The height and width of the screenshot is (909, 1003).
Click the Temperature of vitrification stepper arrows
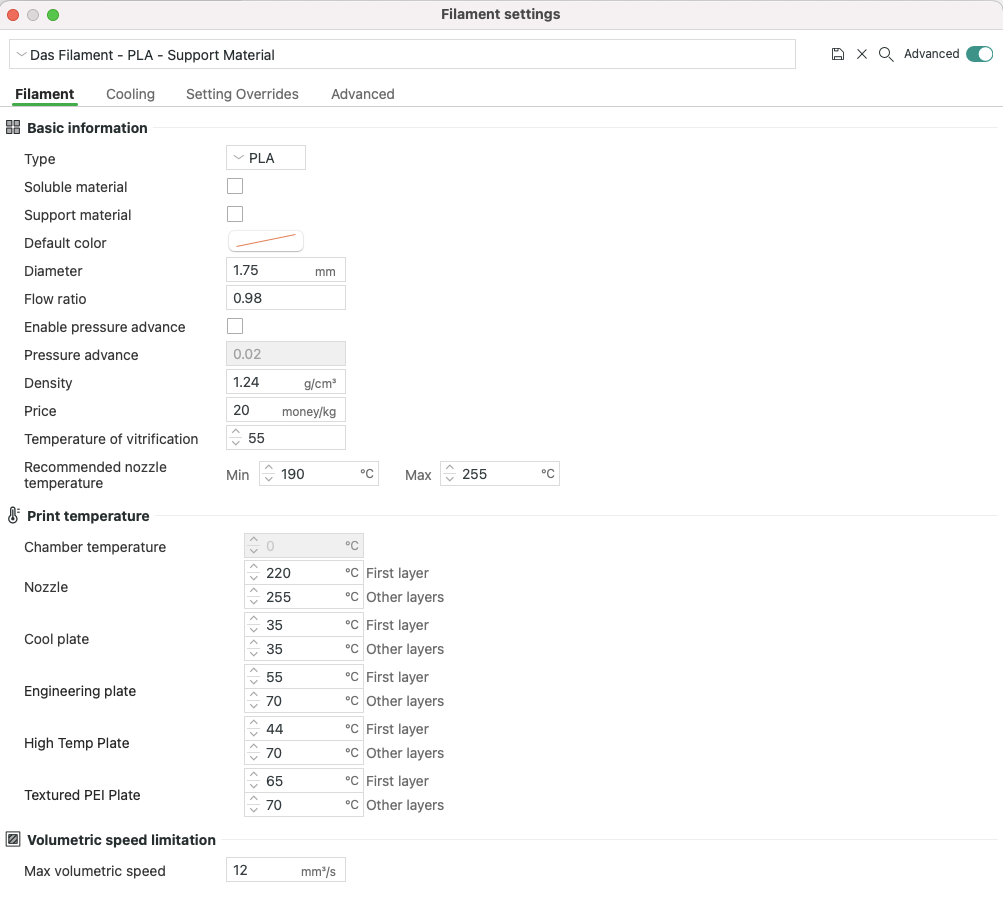pos(236,438)
